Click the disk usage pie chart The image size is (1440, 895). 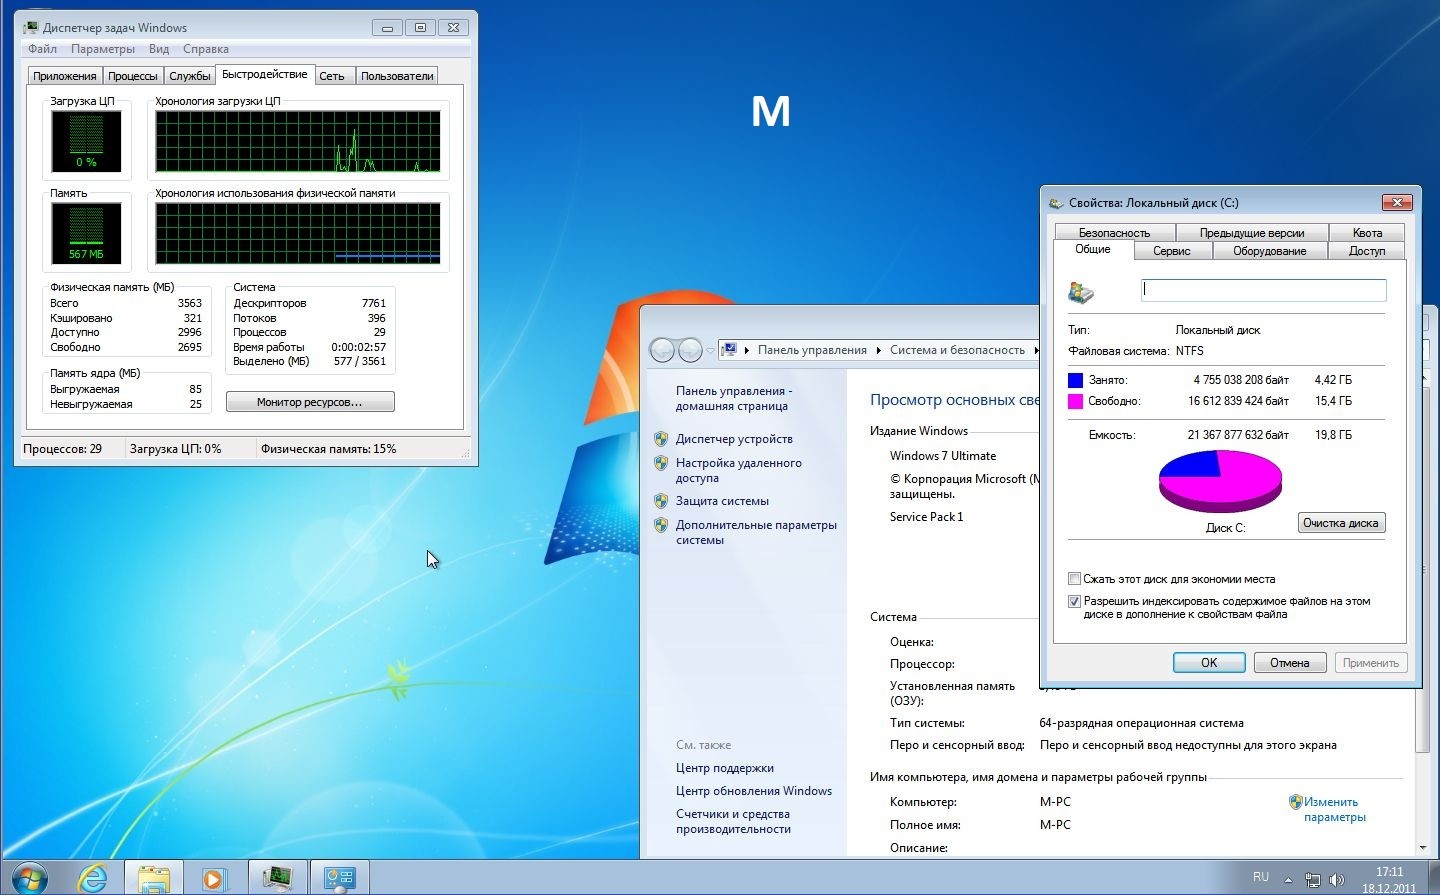coord(1220,481)
